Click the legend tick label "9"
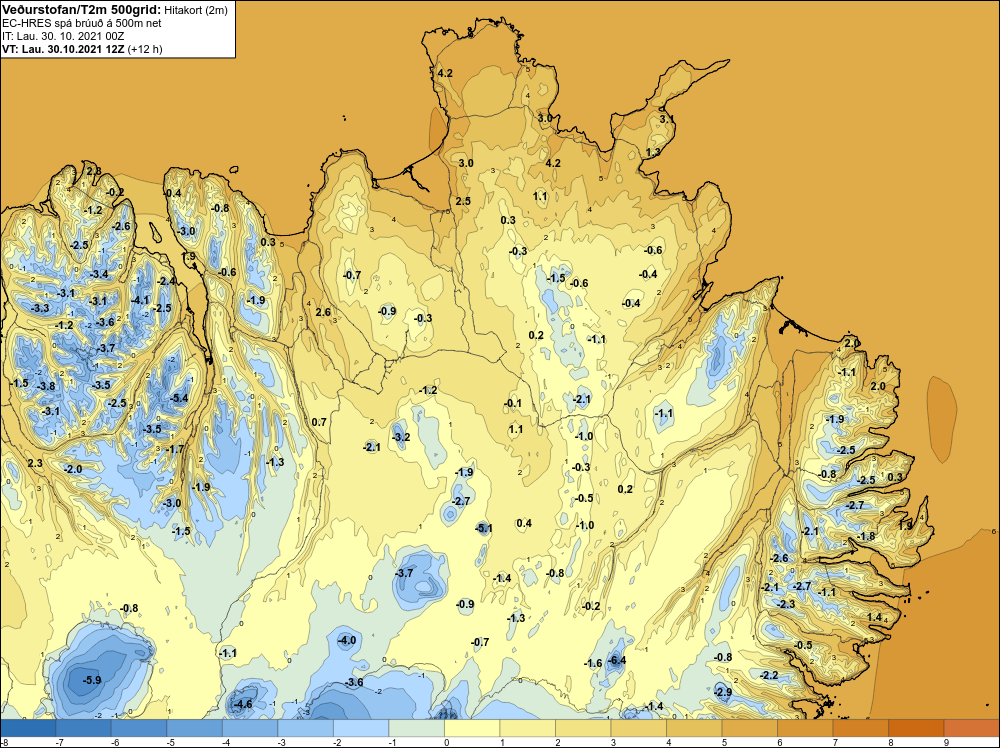 coord(946,742)
